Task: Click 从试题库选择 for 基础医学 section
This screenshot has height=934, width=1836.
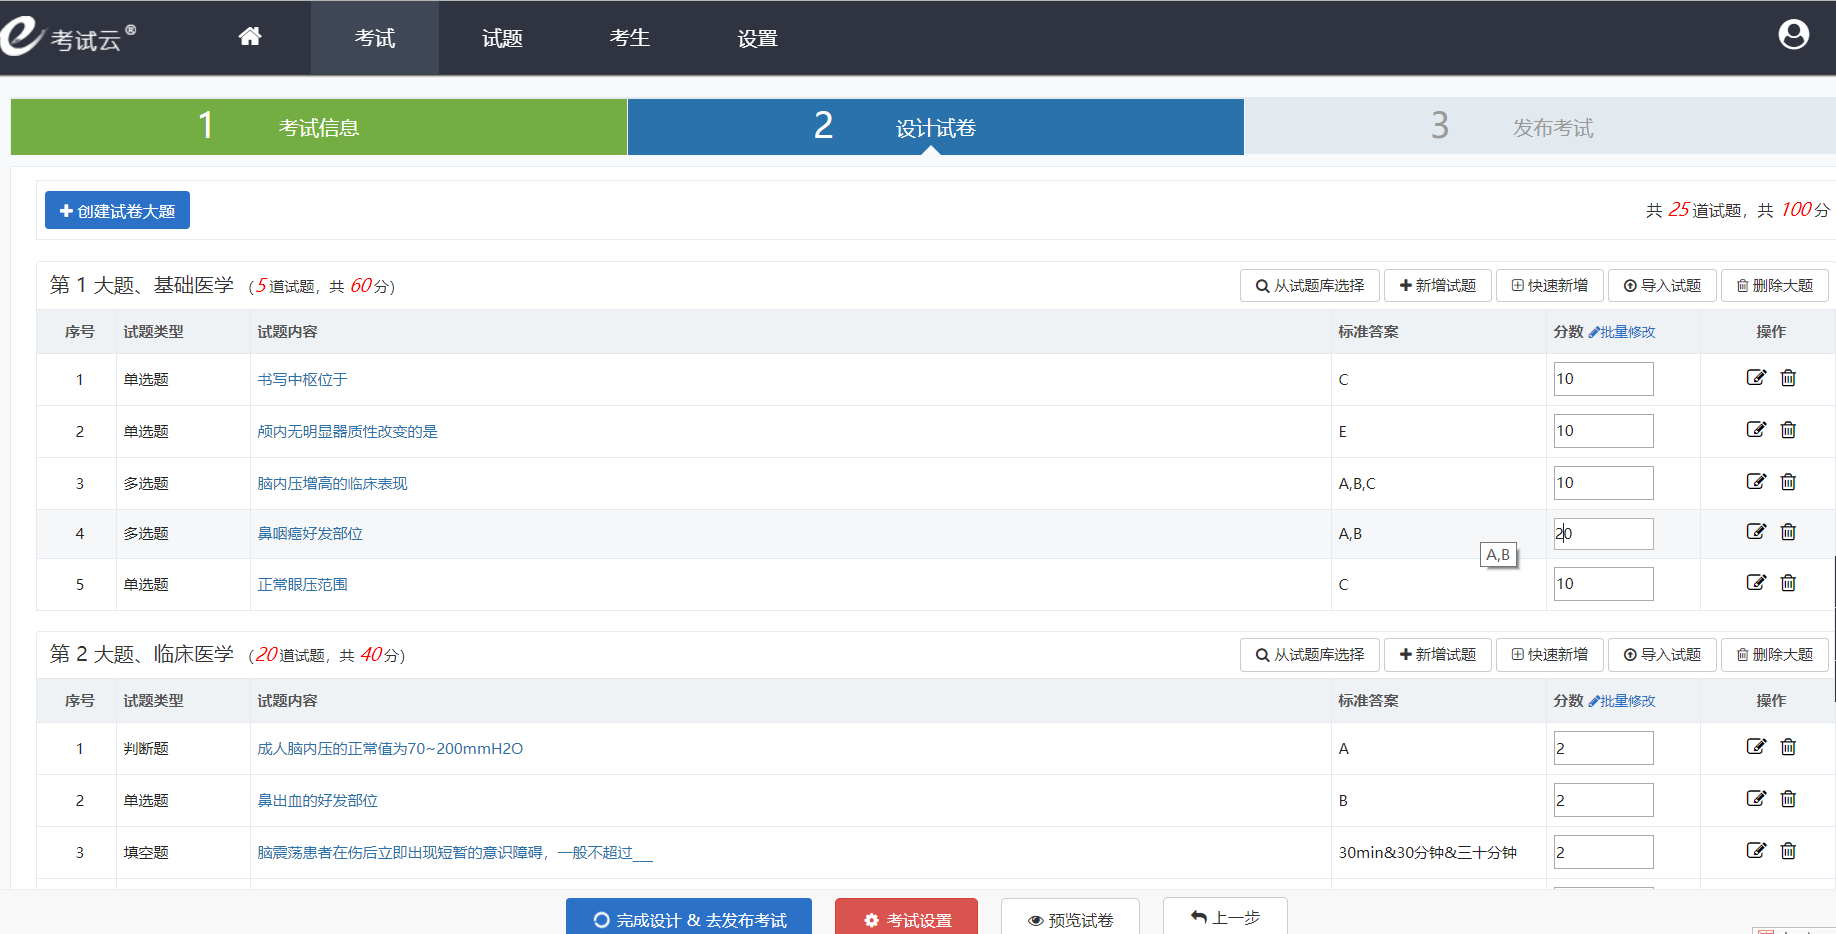Action: coord(1310,286)
